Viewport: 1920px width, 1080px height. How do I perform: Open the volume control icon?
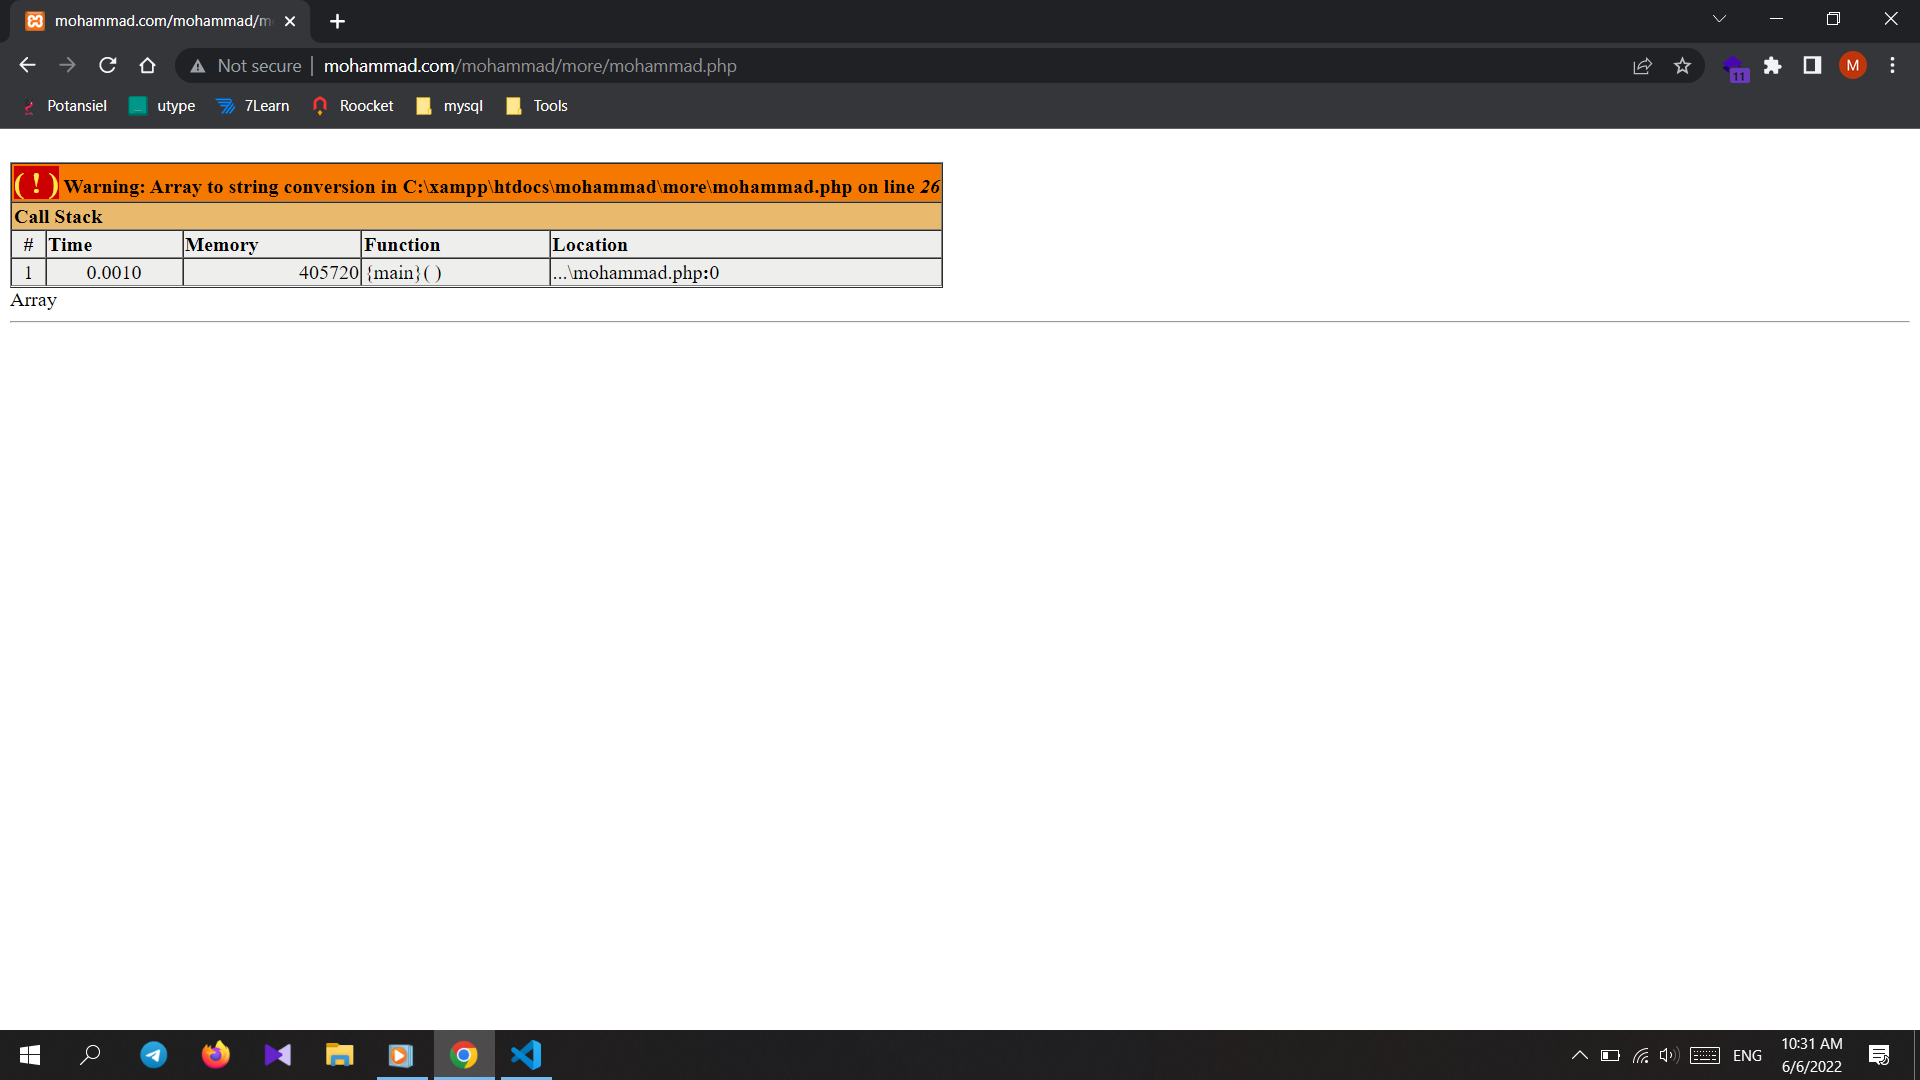pyautogui.click(x=1668, y=1055)
